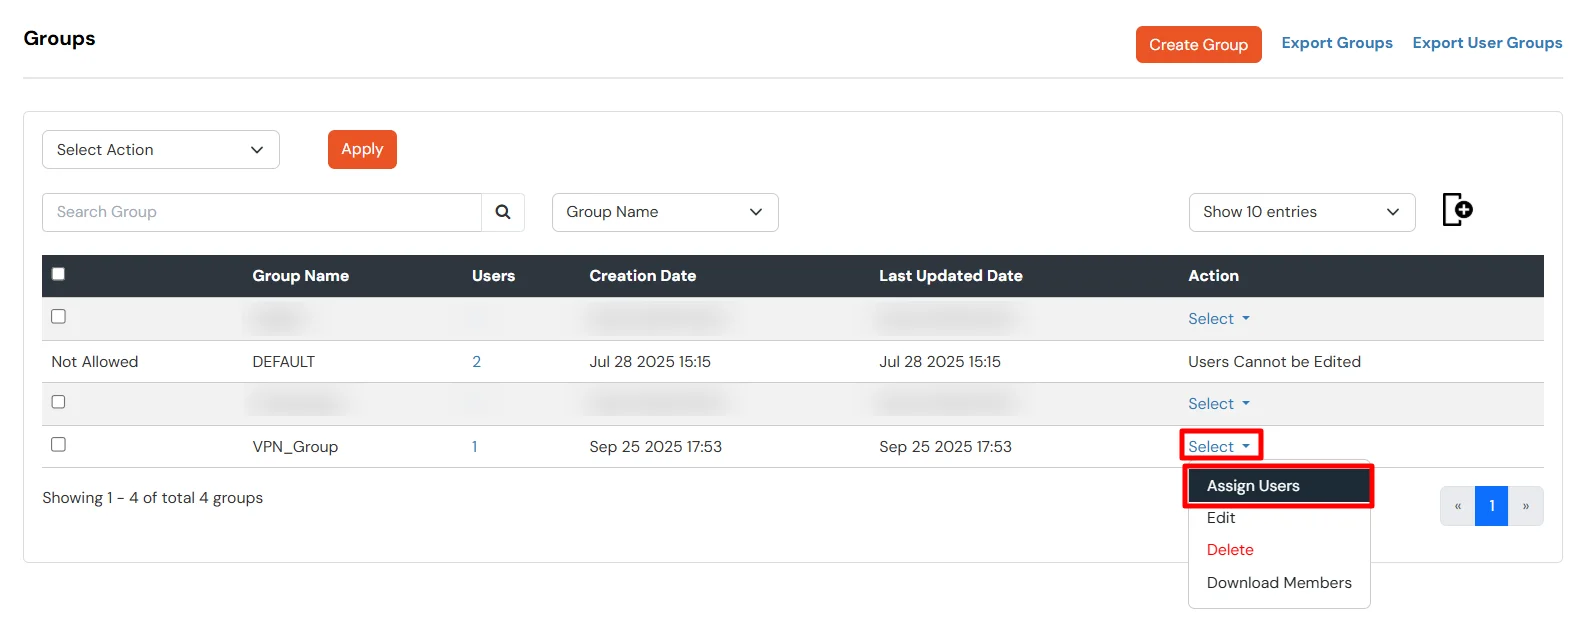
Task: Open the Group Name filter dropdown
Action: [665, 212]
